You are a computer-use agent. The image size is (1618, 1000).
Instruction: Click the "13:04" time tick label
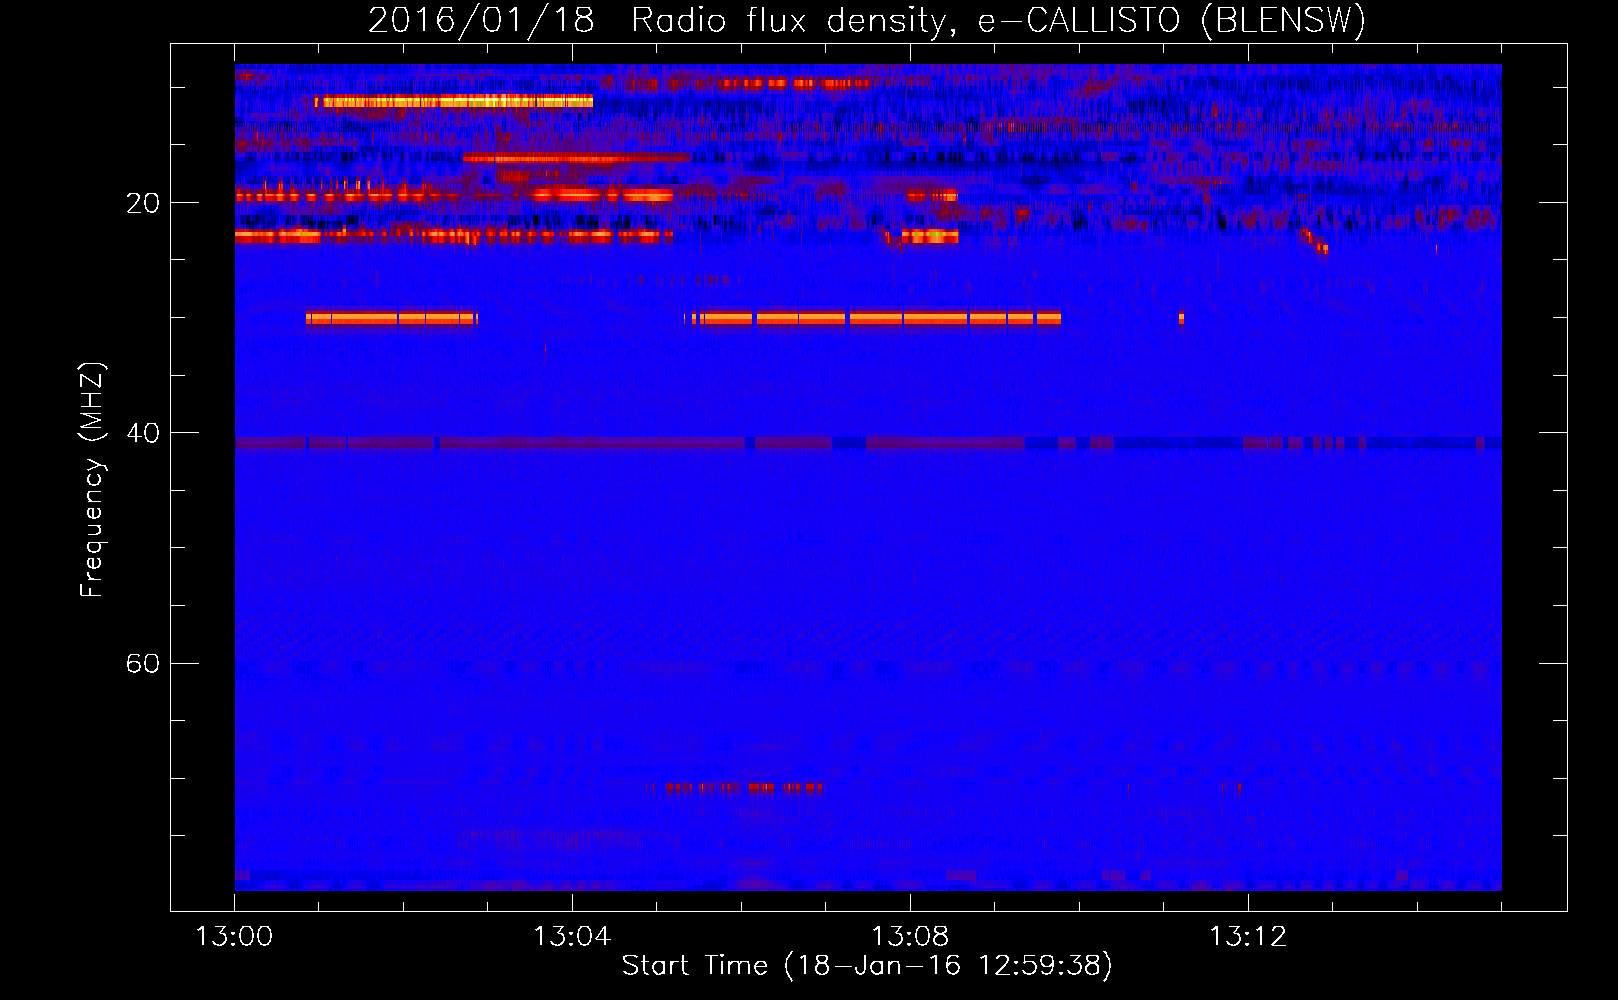tap(572, 937)
